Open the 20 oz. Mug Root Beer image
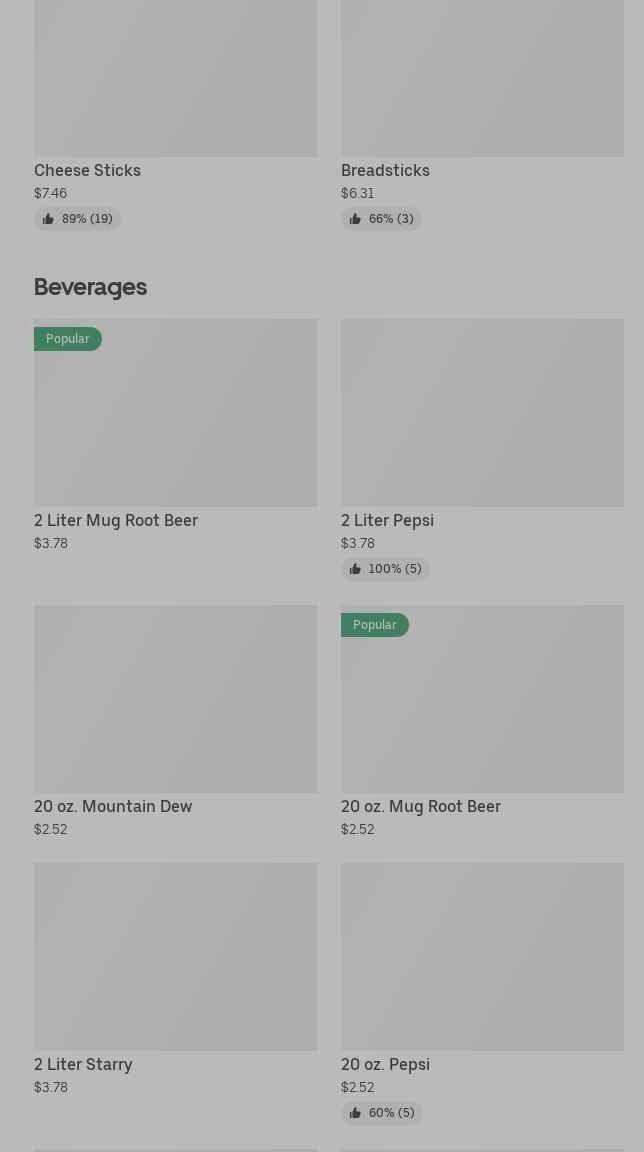644x1152 pixels. point(482,708)
